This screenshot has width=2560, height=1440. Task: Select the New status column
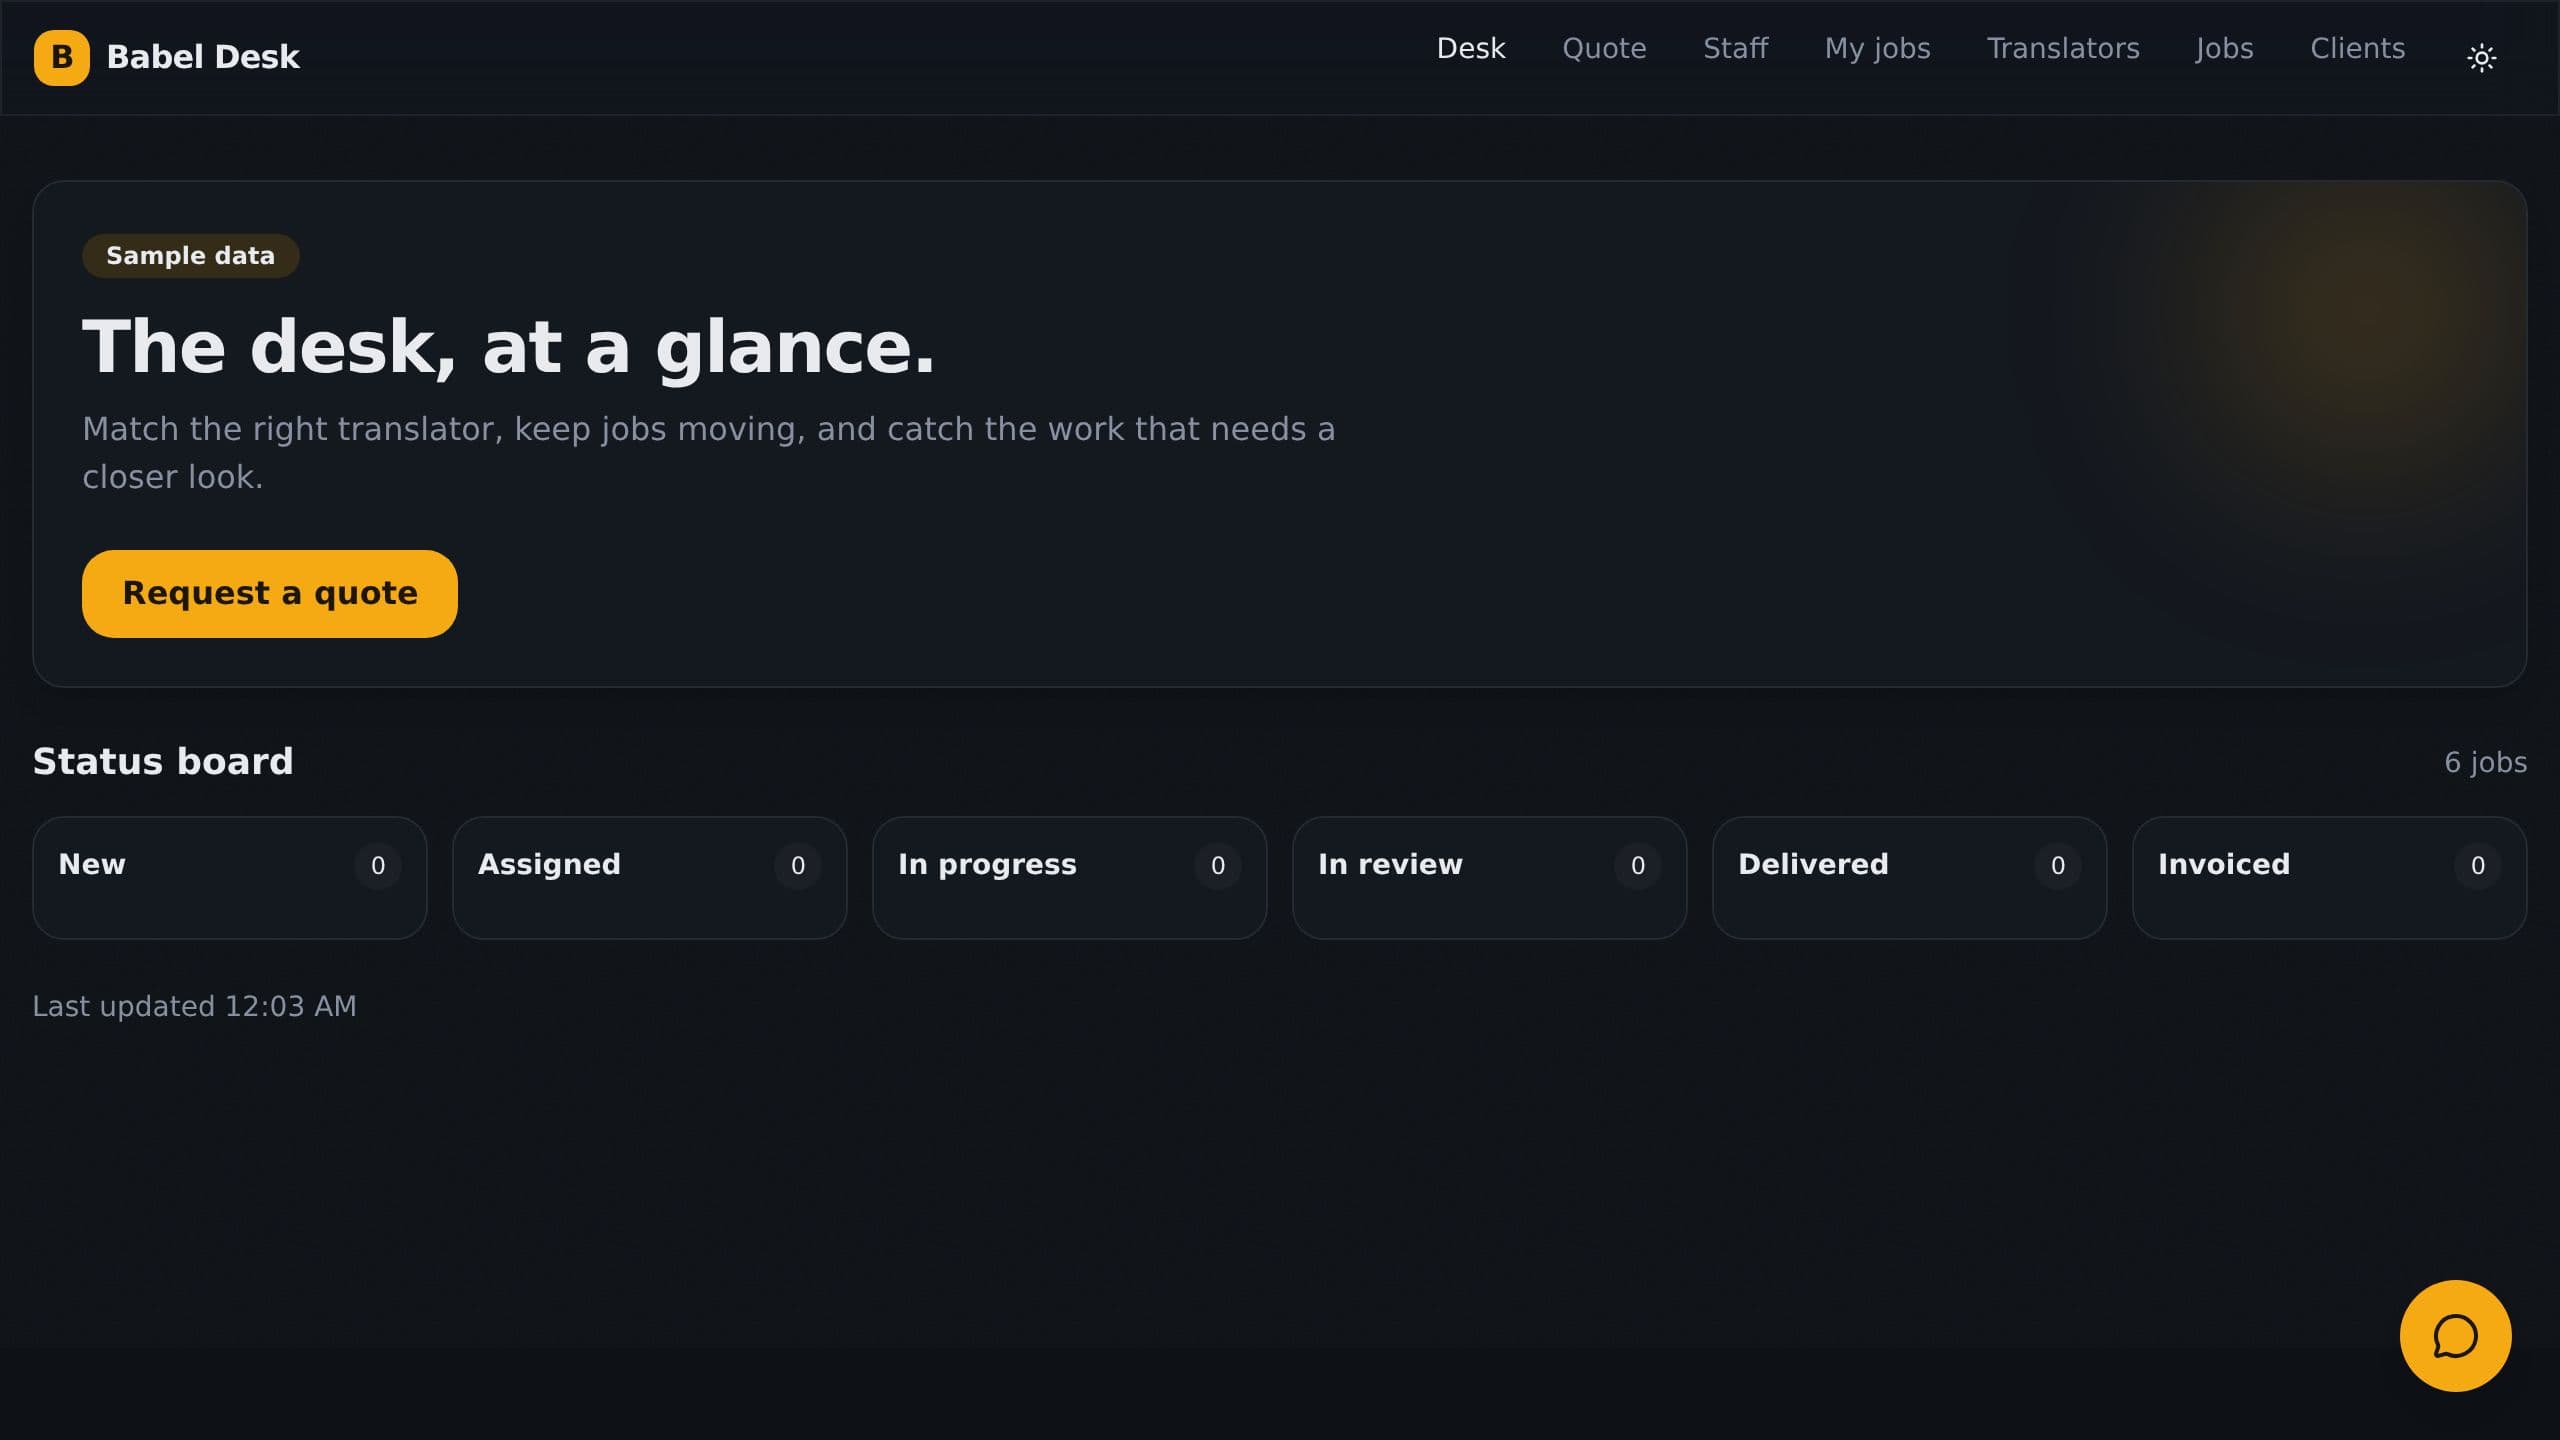click(230, 877)
